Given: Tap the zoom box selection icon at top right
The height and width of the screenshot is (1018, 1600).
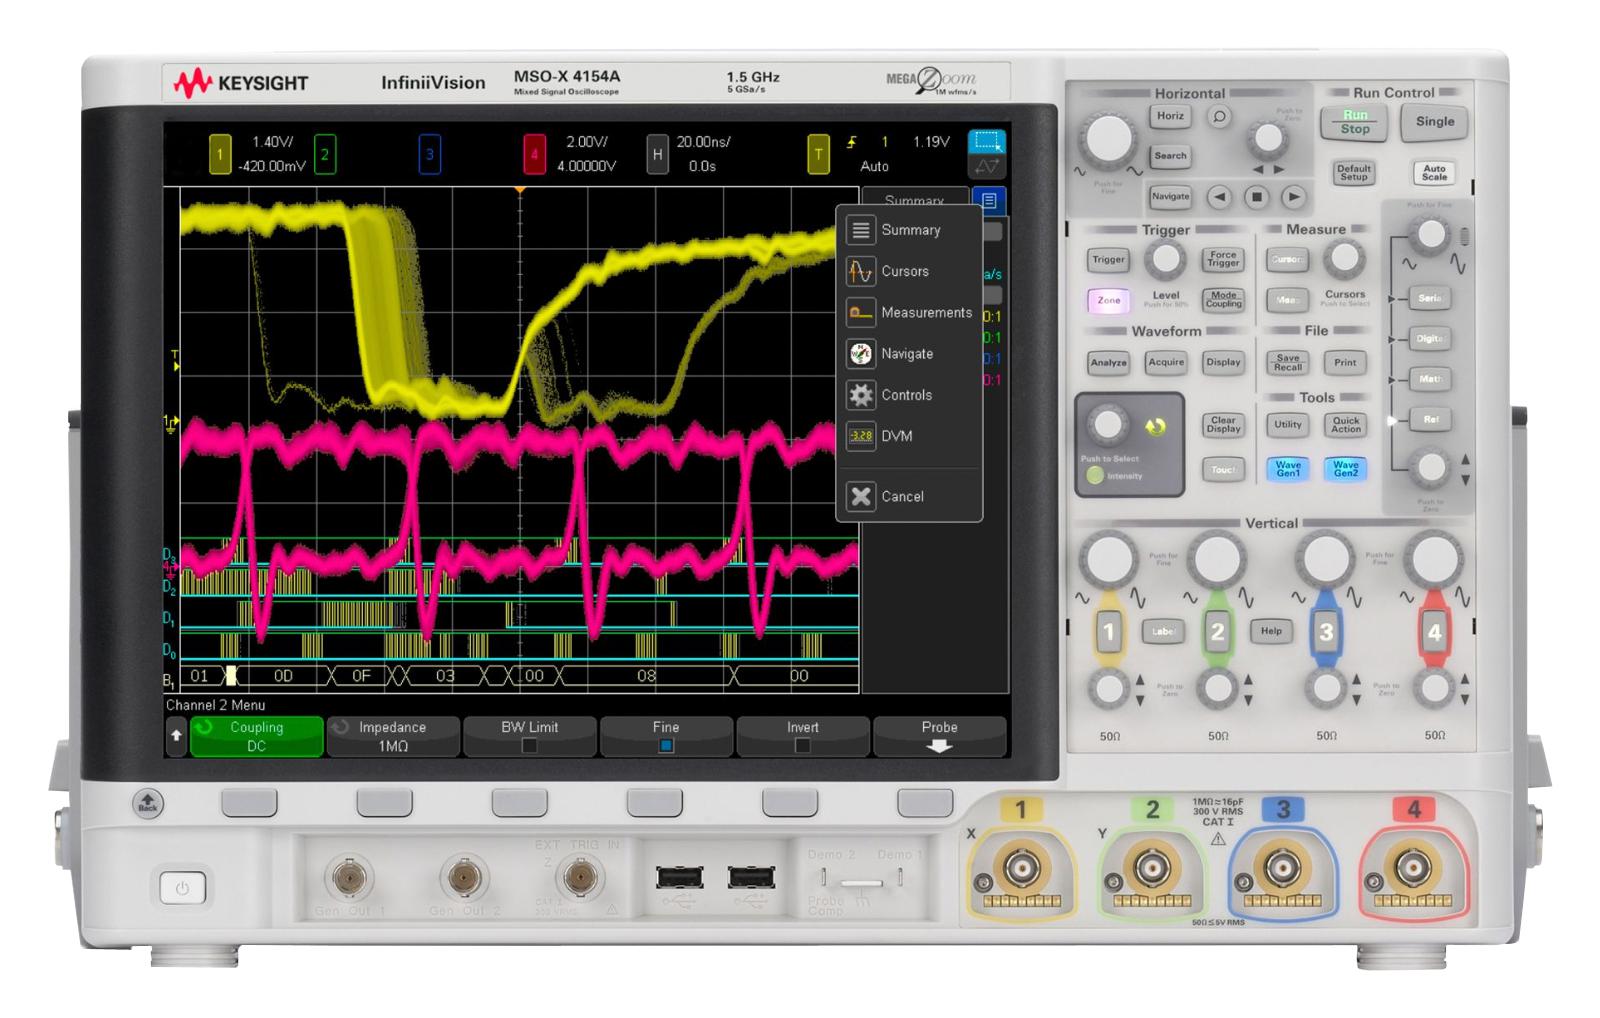Looking at the screenshot, I should pyautogui.click(x=987, y=141).
